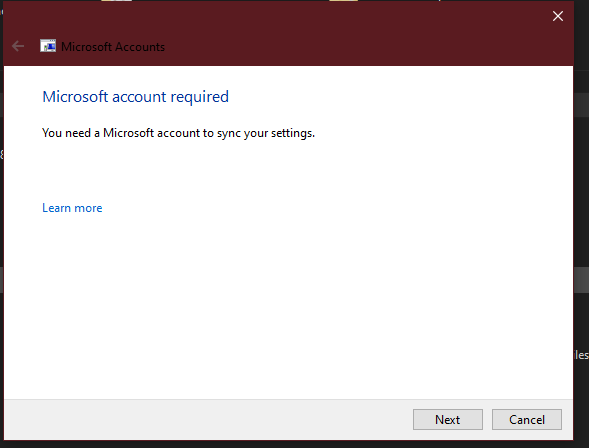The image size is (589, 448).
Task: Go back using the arrow icon
Action: coord(18,47)
